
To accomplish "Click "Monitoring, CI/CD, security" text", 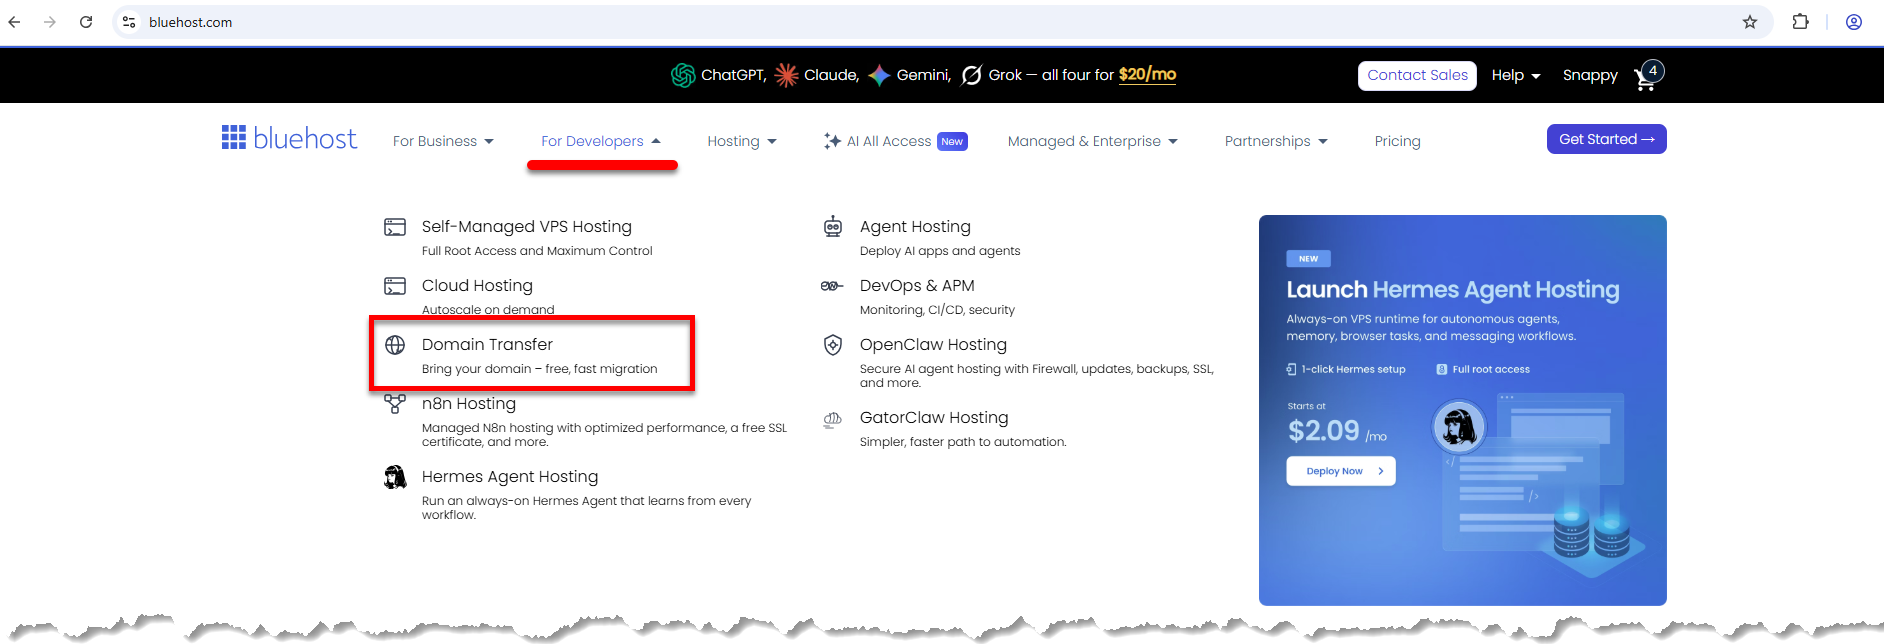I will tap(937, 310).
